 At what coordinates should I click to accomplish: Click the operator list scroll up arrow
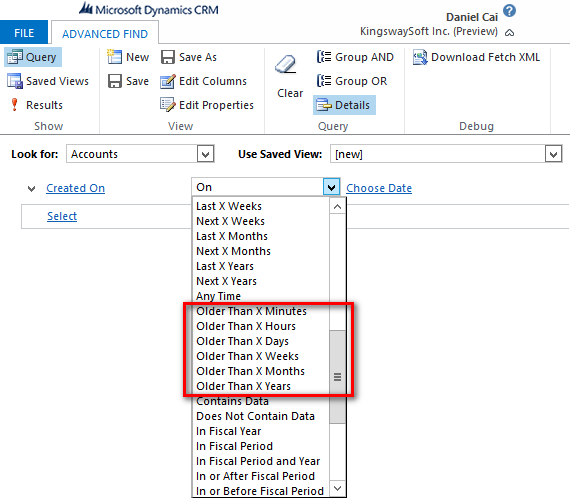tap(337, 207)
